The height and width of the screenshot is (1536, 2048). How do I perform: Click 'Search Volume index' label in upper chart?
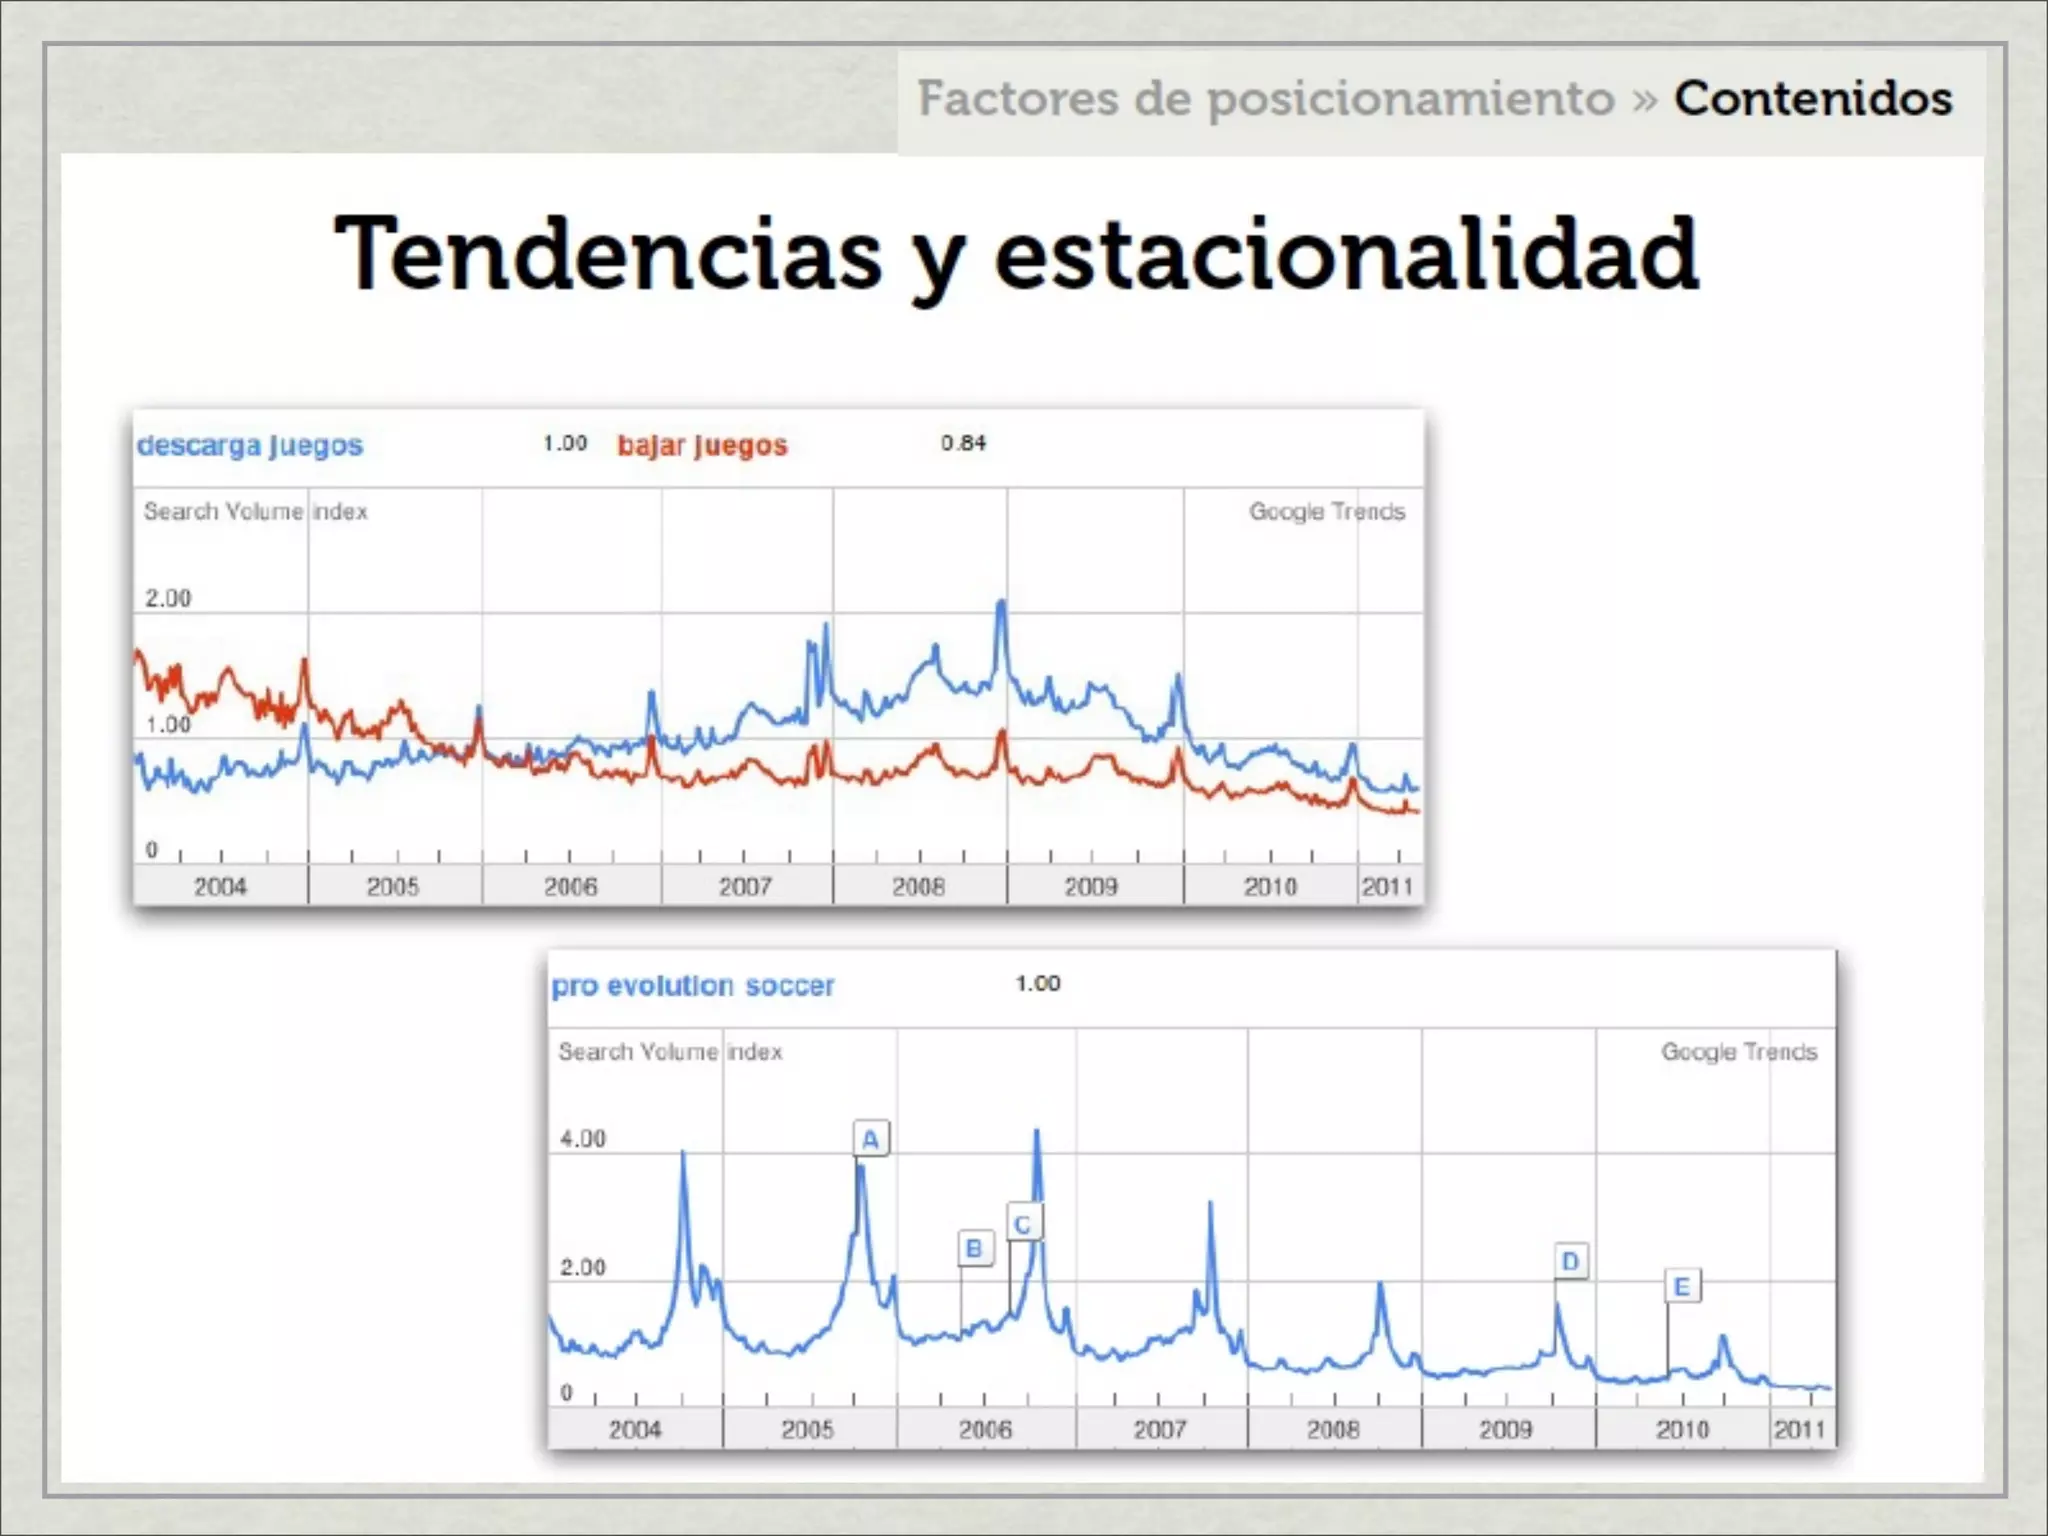pos(256,512)
